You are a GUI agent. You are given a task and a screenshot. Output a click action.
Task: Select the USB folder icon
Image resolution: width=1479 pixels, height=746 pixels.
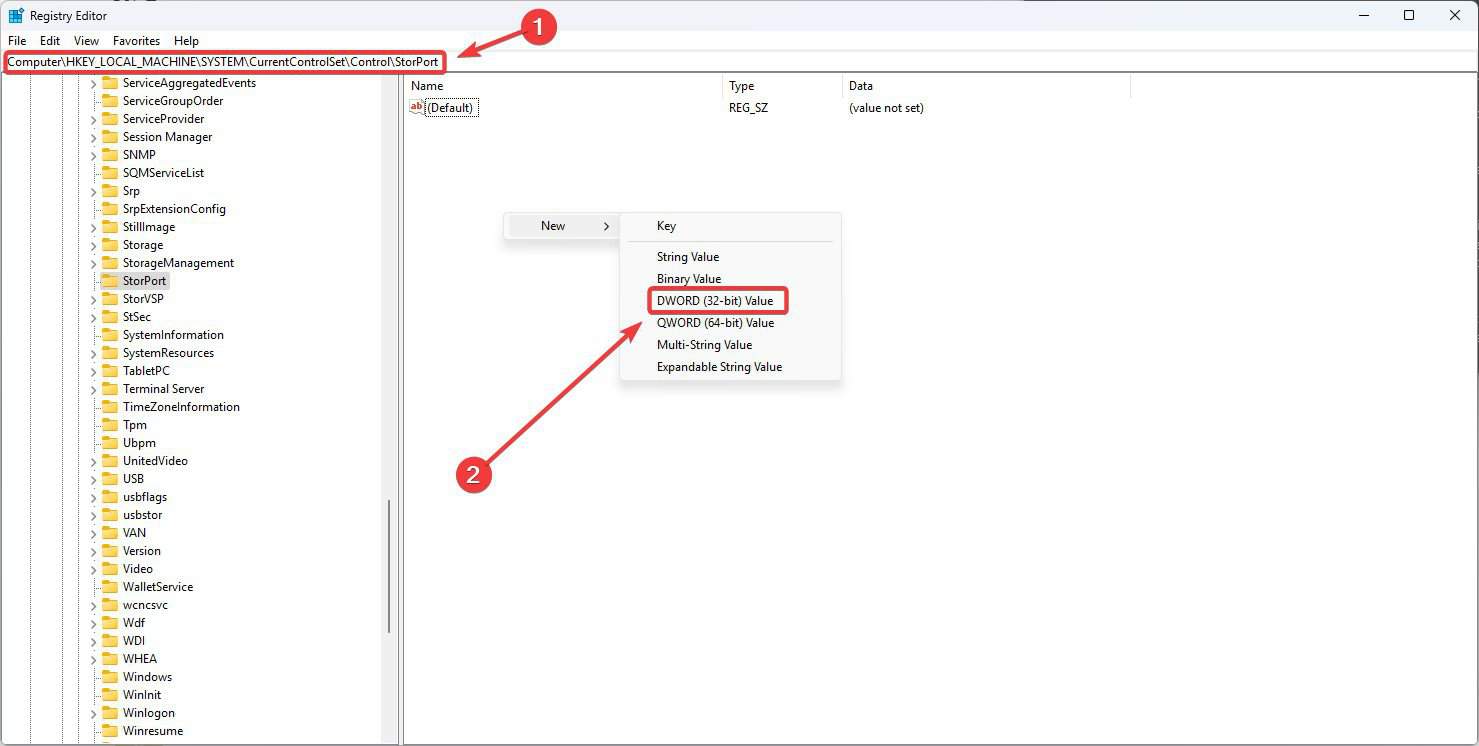110,479
